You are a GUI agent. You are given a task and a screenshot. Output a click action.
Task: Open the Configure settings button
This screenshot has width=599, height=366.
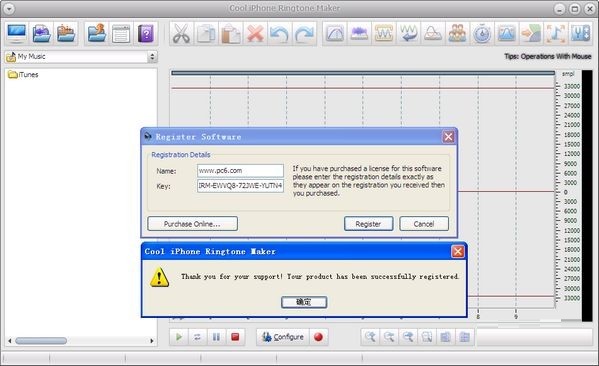pyautogui.click(x=283, y=337)
